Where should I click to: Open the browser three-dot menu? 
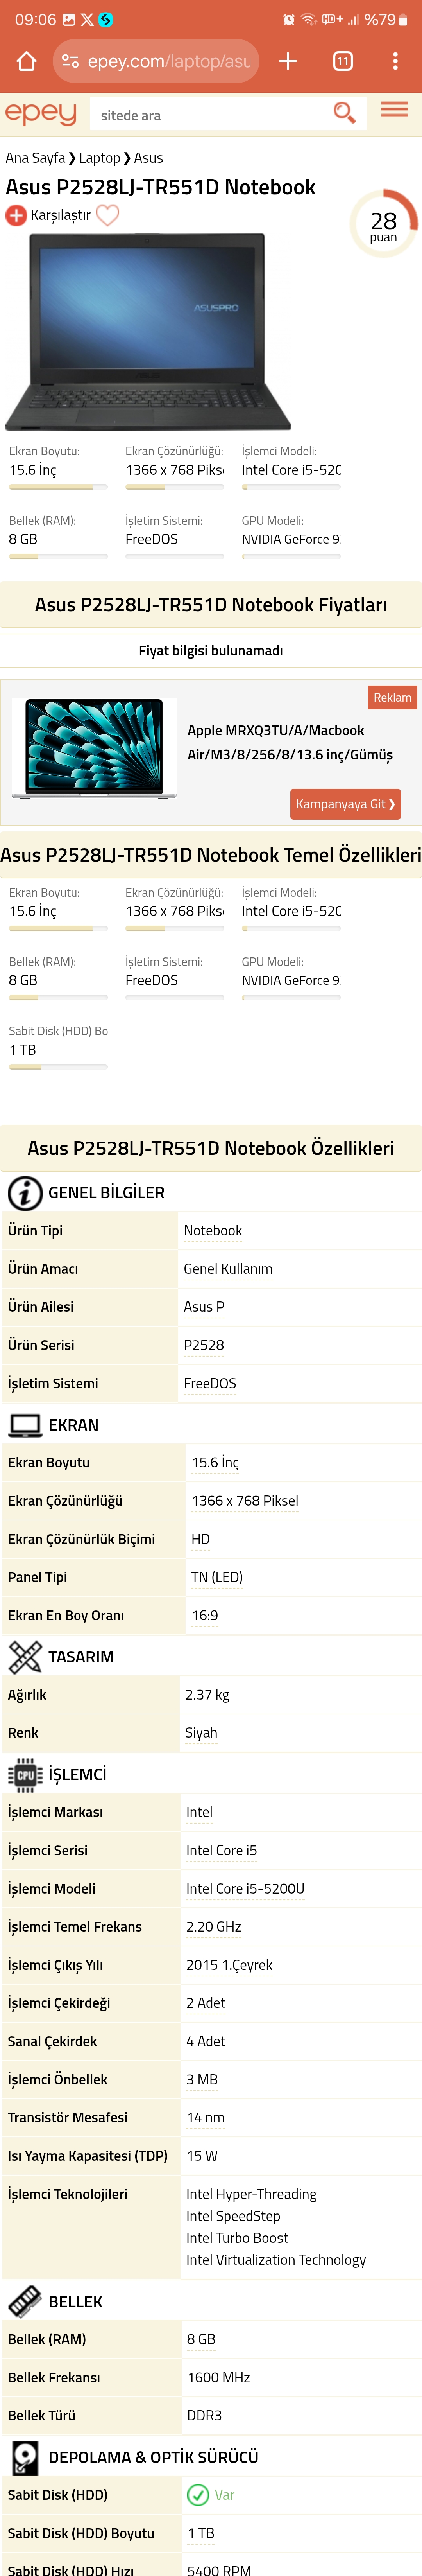pos(396,61)
